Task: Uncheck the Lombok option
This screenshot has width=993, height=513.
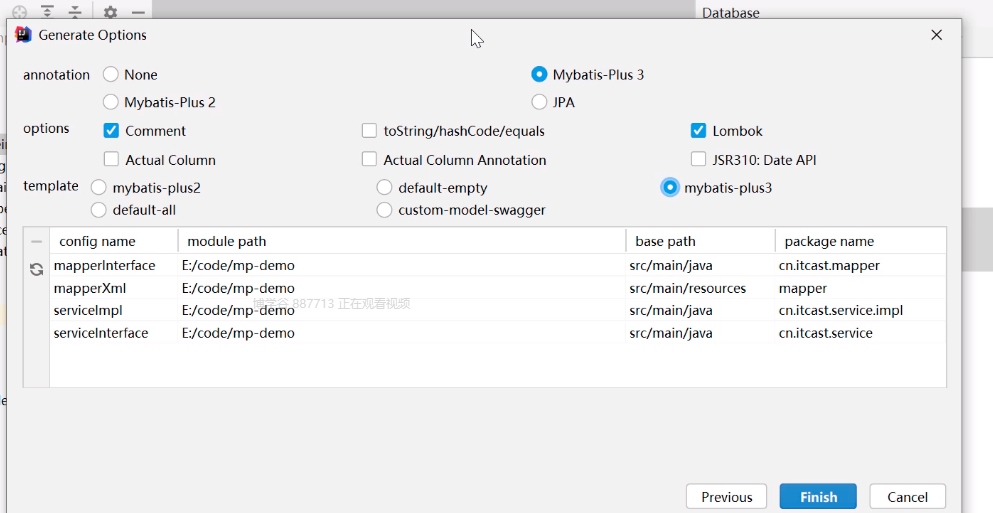Action: click(x=698, y=131)
